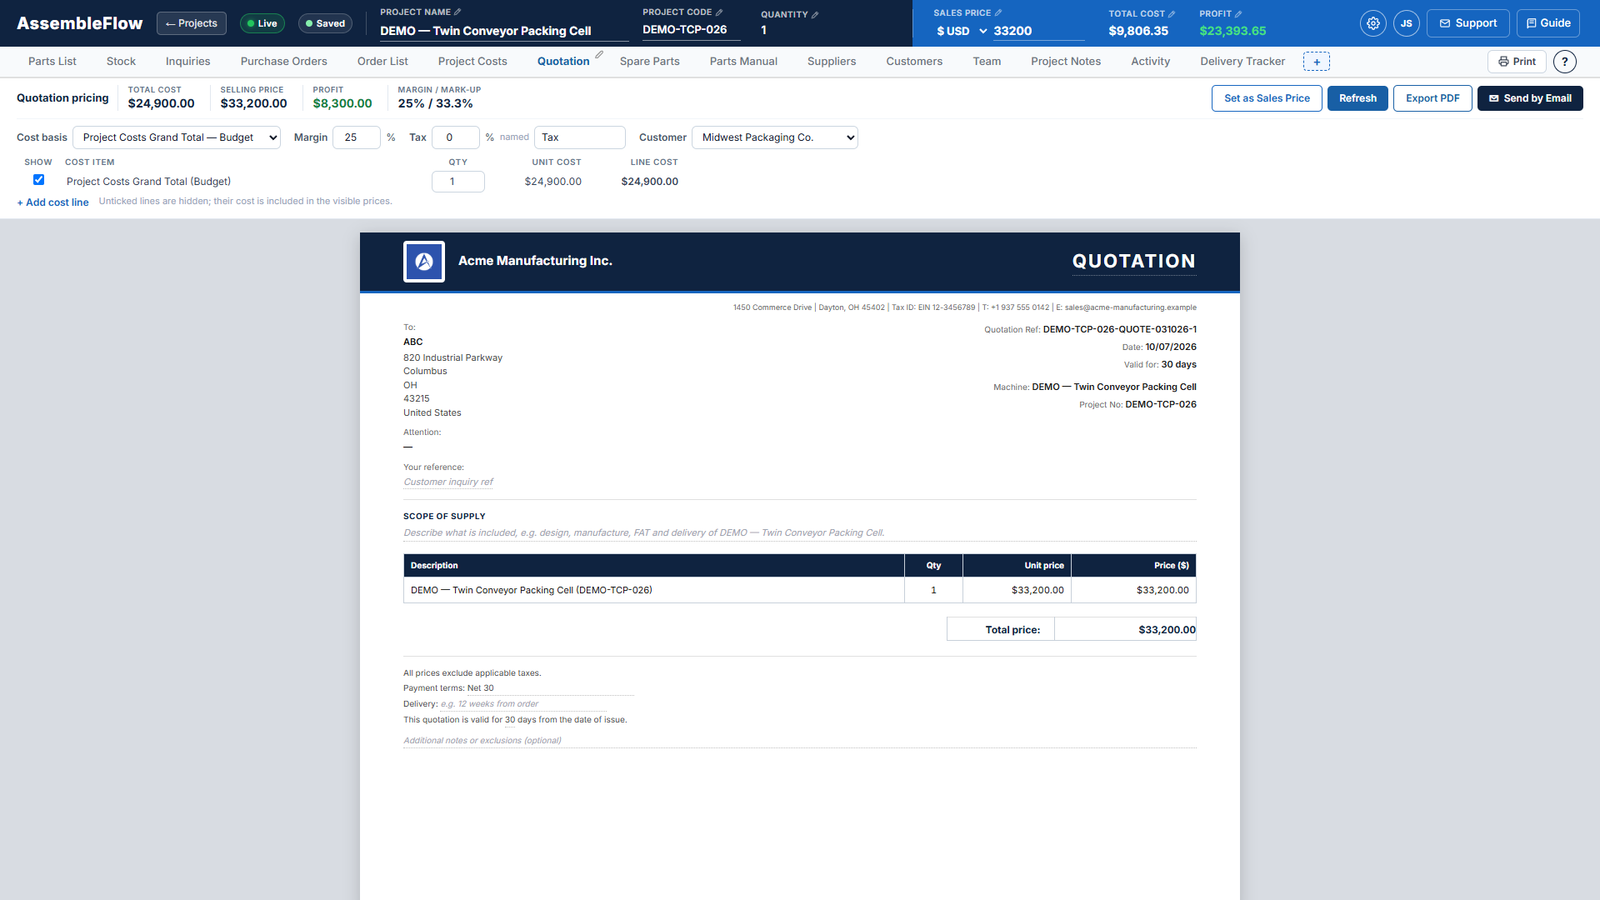1600x900 pixels.
Task: Go to Project Costs tab
Action: tap(472, 62)
